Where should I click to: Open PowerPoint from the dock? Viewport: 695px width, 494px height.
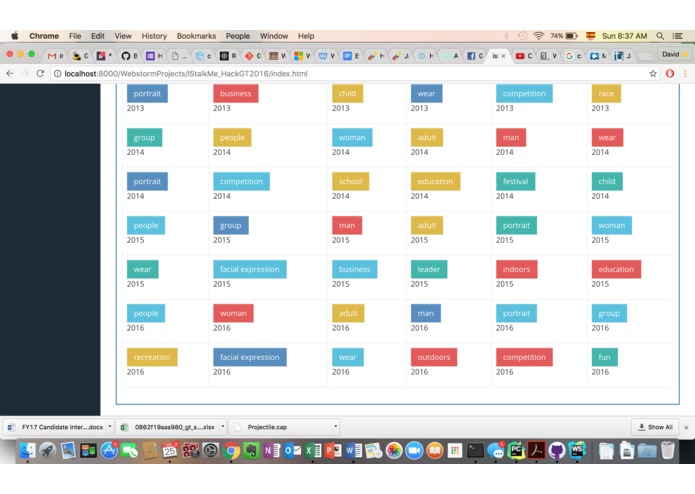coord(333,451)
